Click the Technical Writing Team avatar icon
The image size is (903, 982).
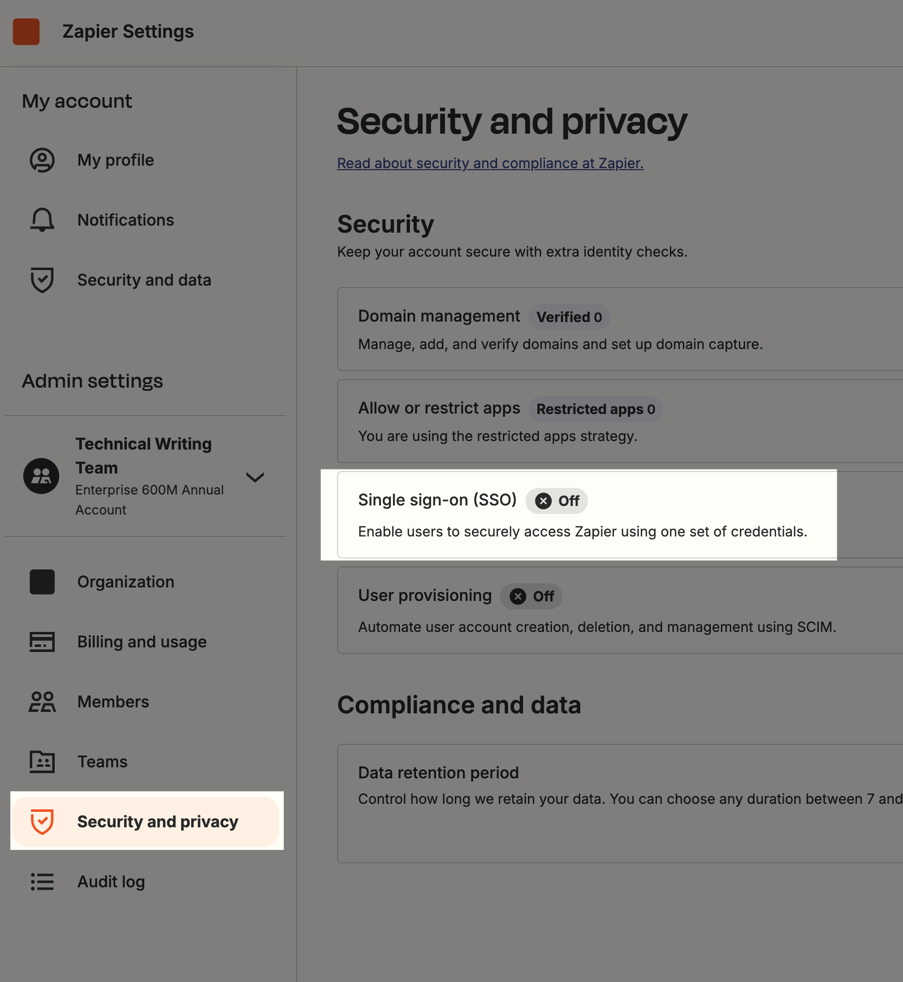[x=41, y=476]
